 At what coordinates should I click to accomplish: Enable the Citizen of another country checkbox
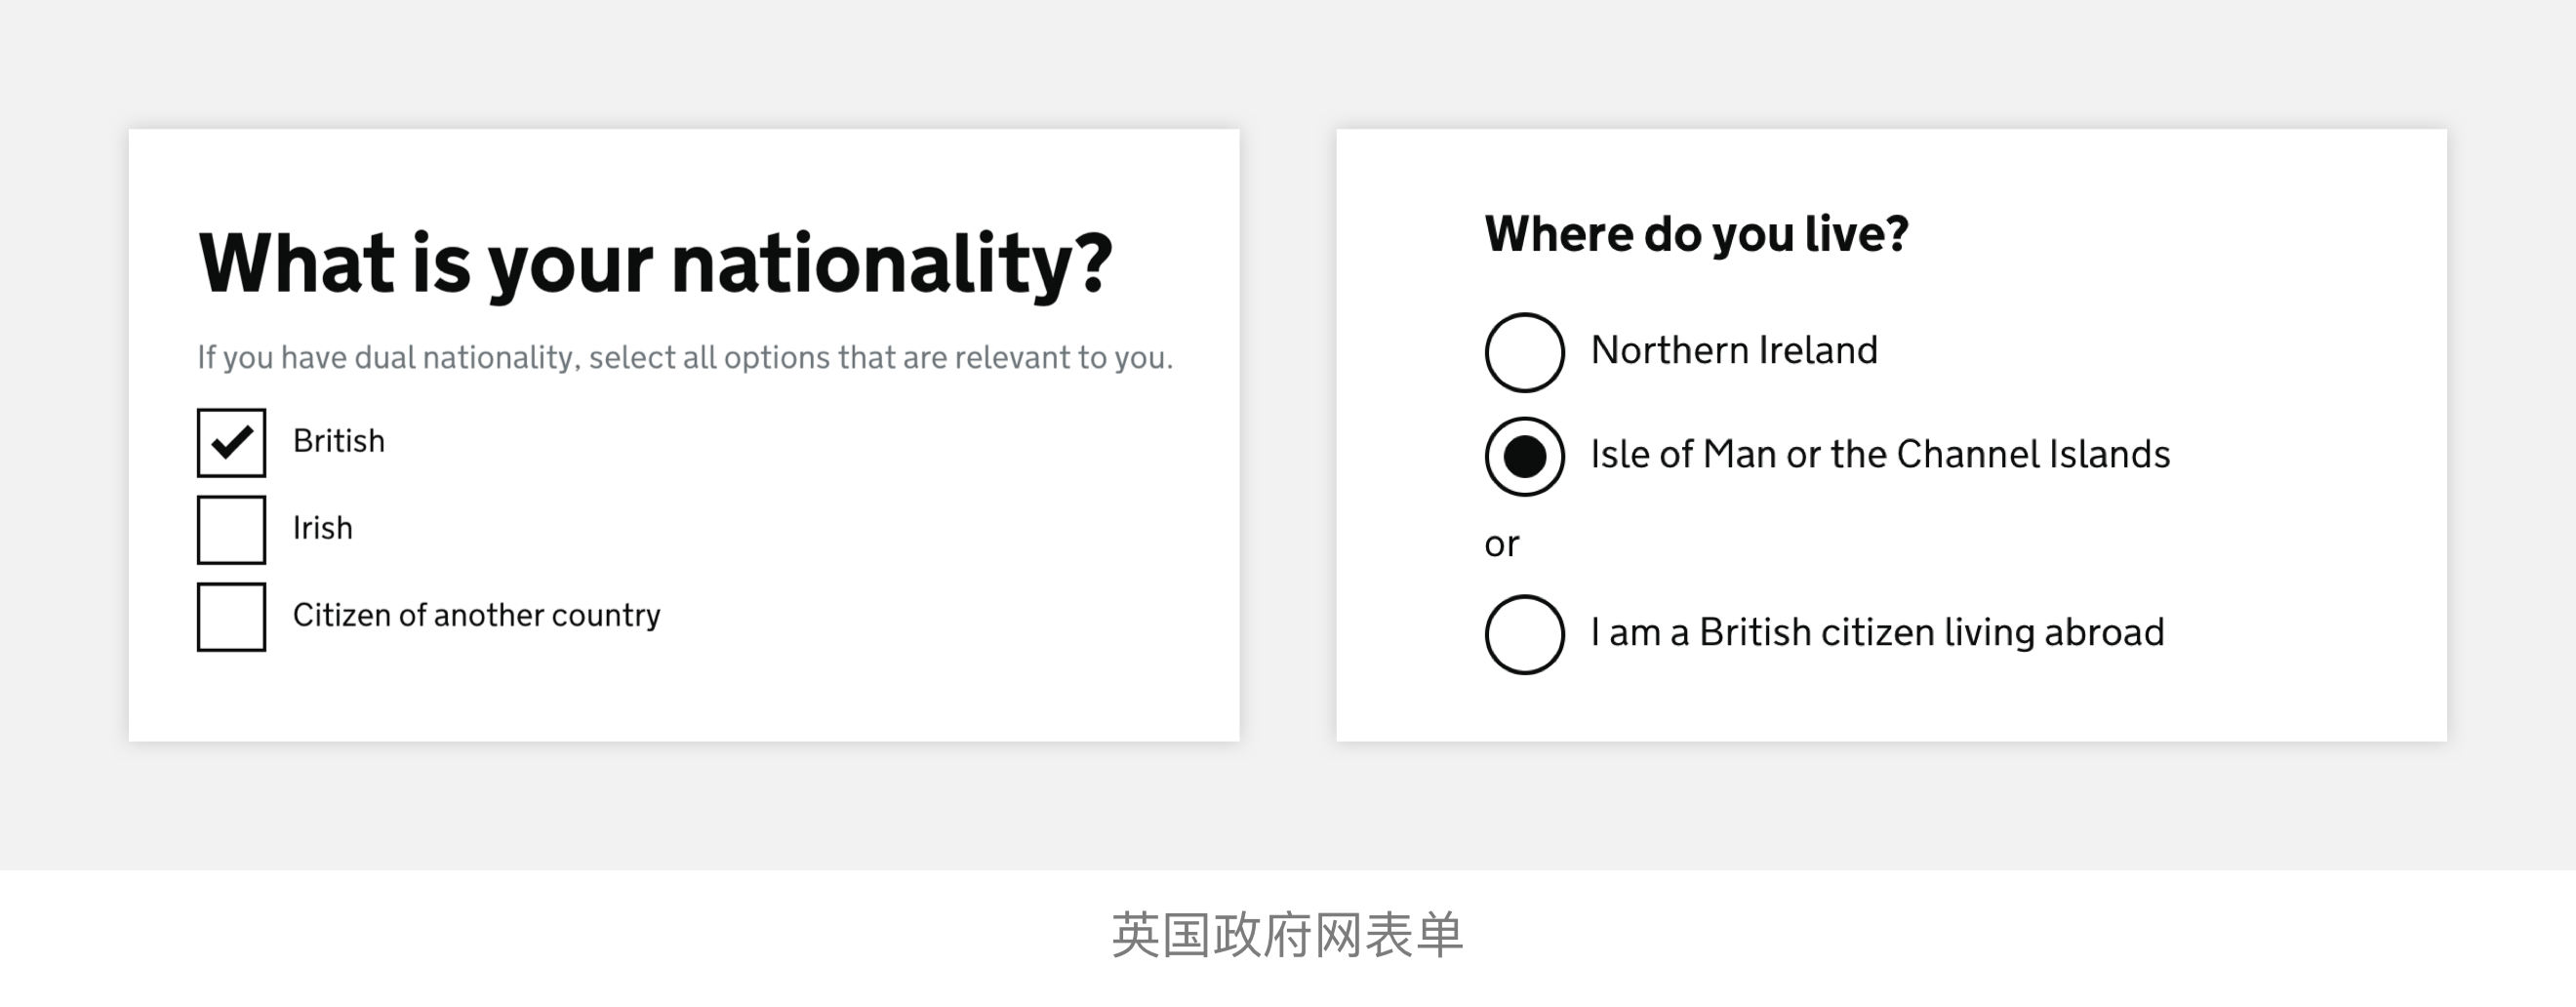pyautogui.click(x=231, y=617)
